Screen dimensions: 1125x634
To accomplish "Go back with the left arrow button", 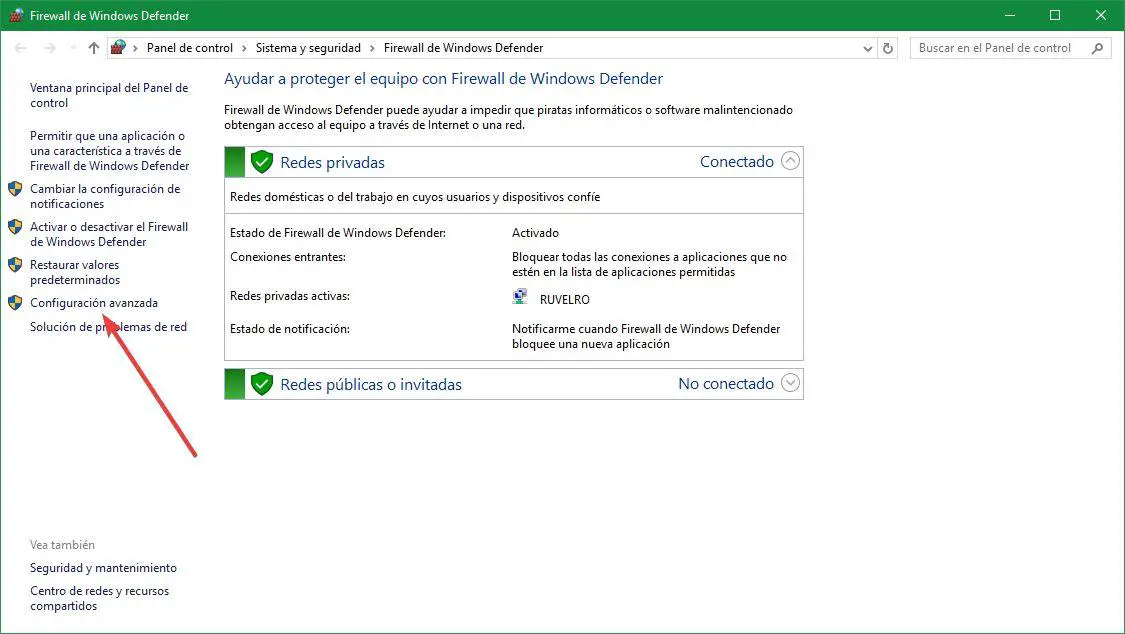I will (21, 48).
